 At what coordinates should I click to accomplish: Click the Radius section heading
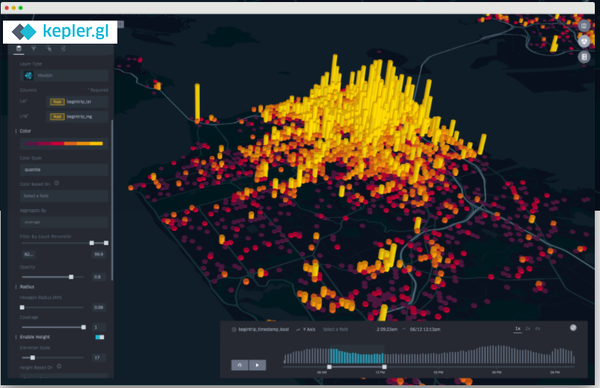click(27, 287)
